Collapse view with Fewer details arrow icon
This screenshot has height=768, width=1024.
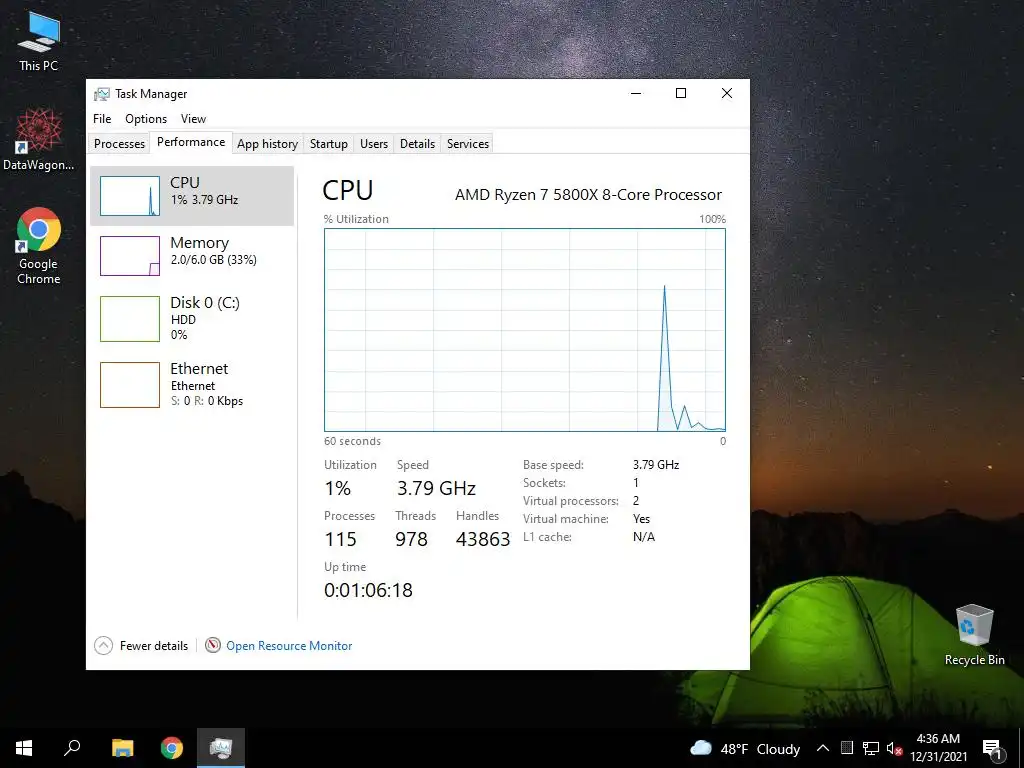click(x=103, y=645)
